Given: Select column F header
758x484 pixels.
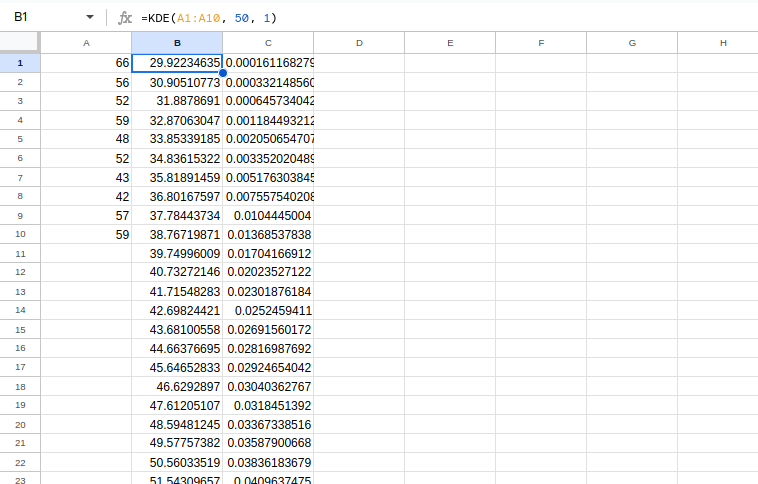Looking at the screenshot, I should pos(541,43).
